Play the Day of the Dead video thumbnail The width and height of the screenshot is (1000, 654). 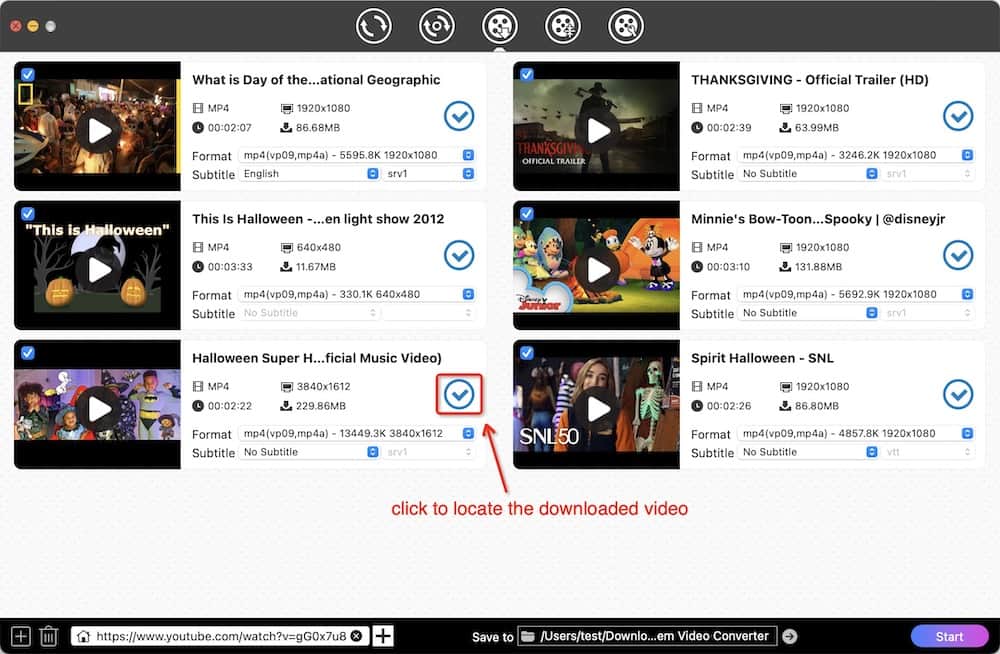pos(99,131)
